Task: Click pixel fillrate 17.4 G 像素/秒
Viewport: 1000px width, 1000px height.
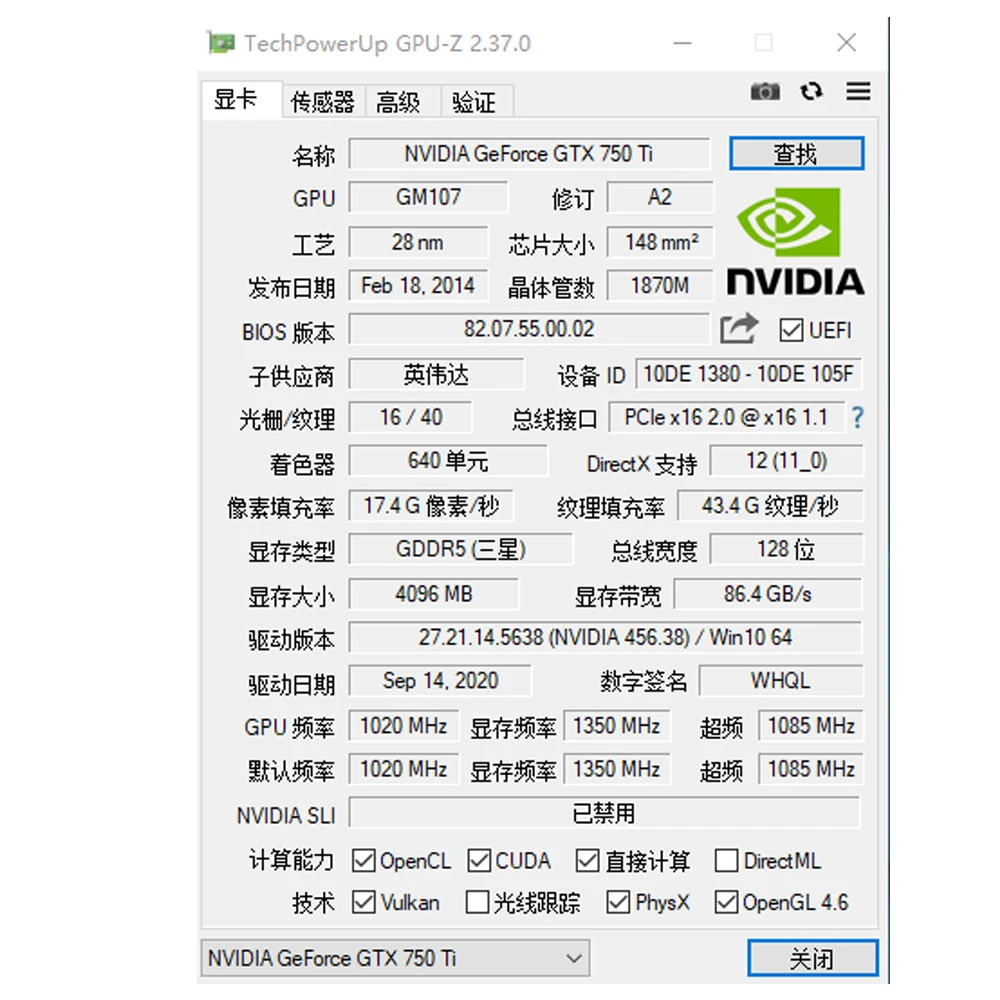Action: pyautogui.click(x=431, y=506)
